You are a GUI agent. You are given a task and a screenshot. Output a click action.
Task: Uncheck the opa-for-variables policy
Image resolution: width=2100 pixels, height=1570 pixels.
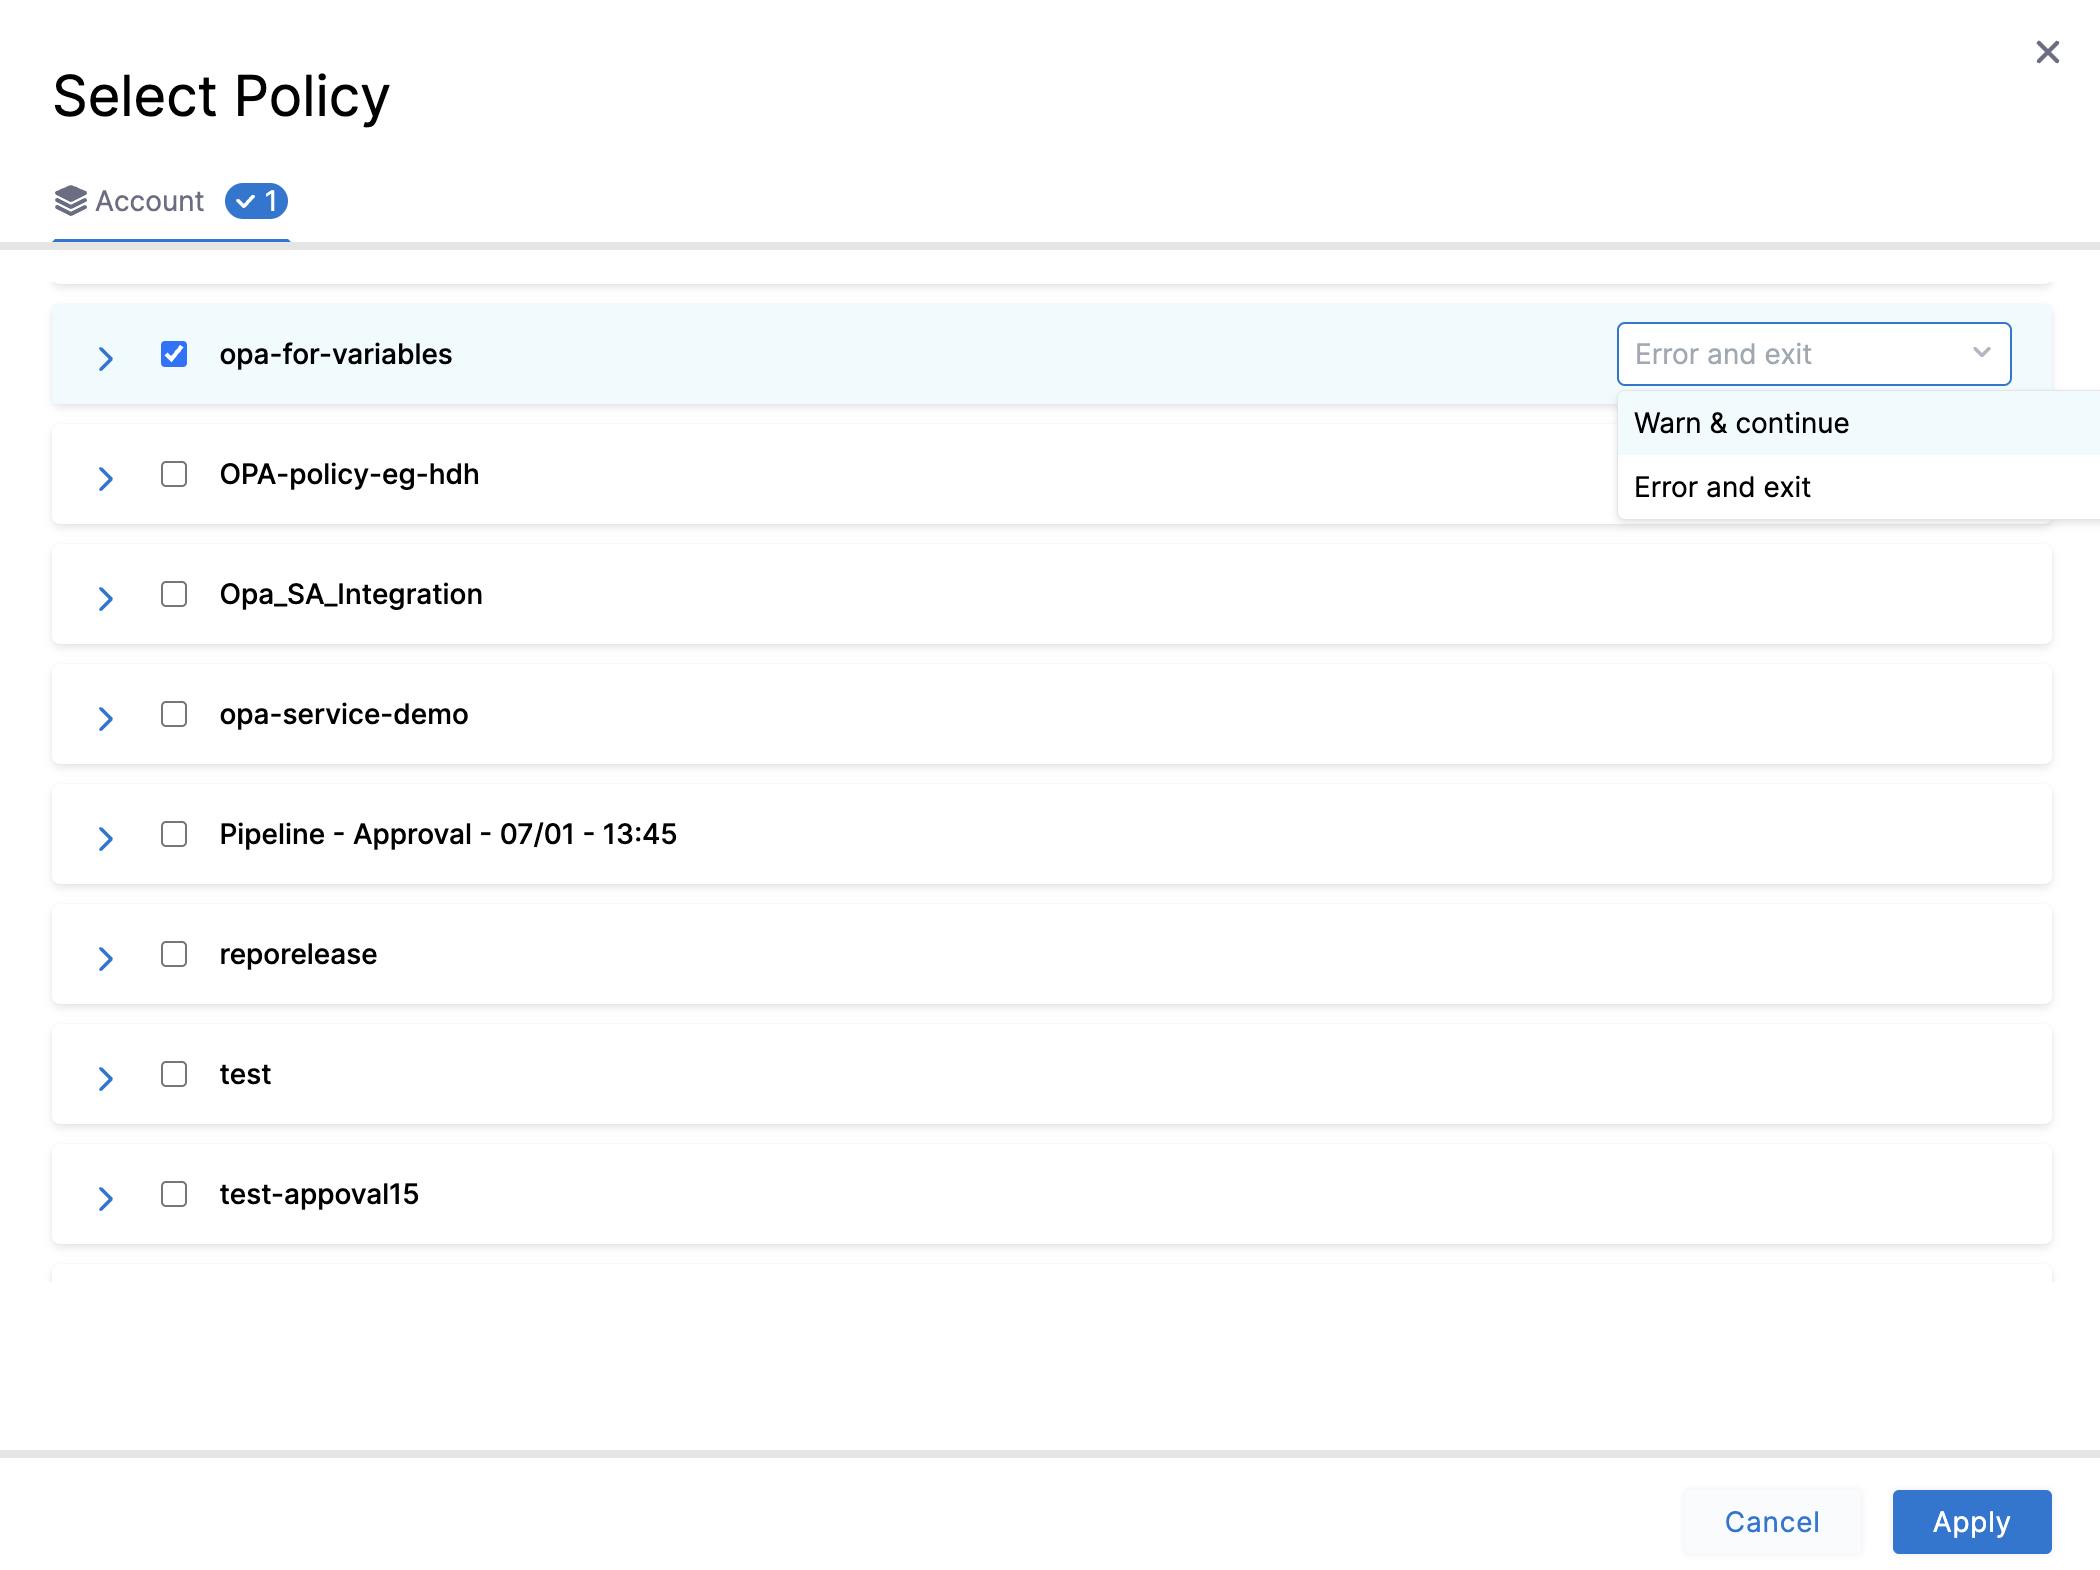click(x=174, y=354)
